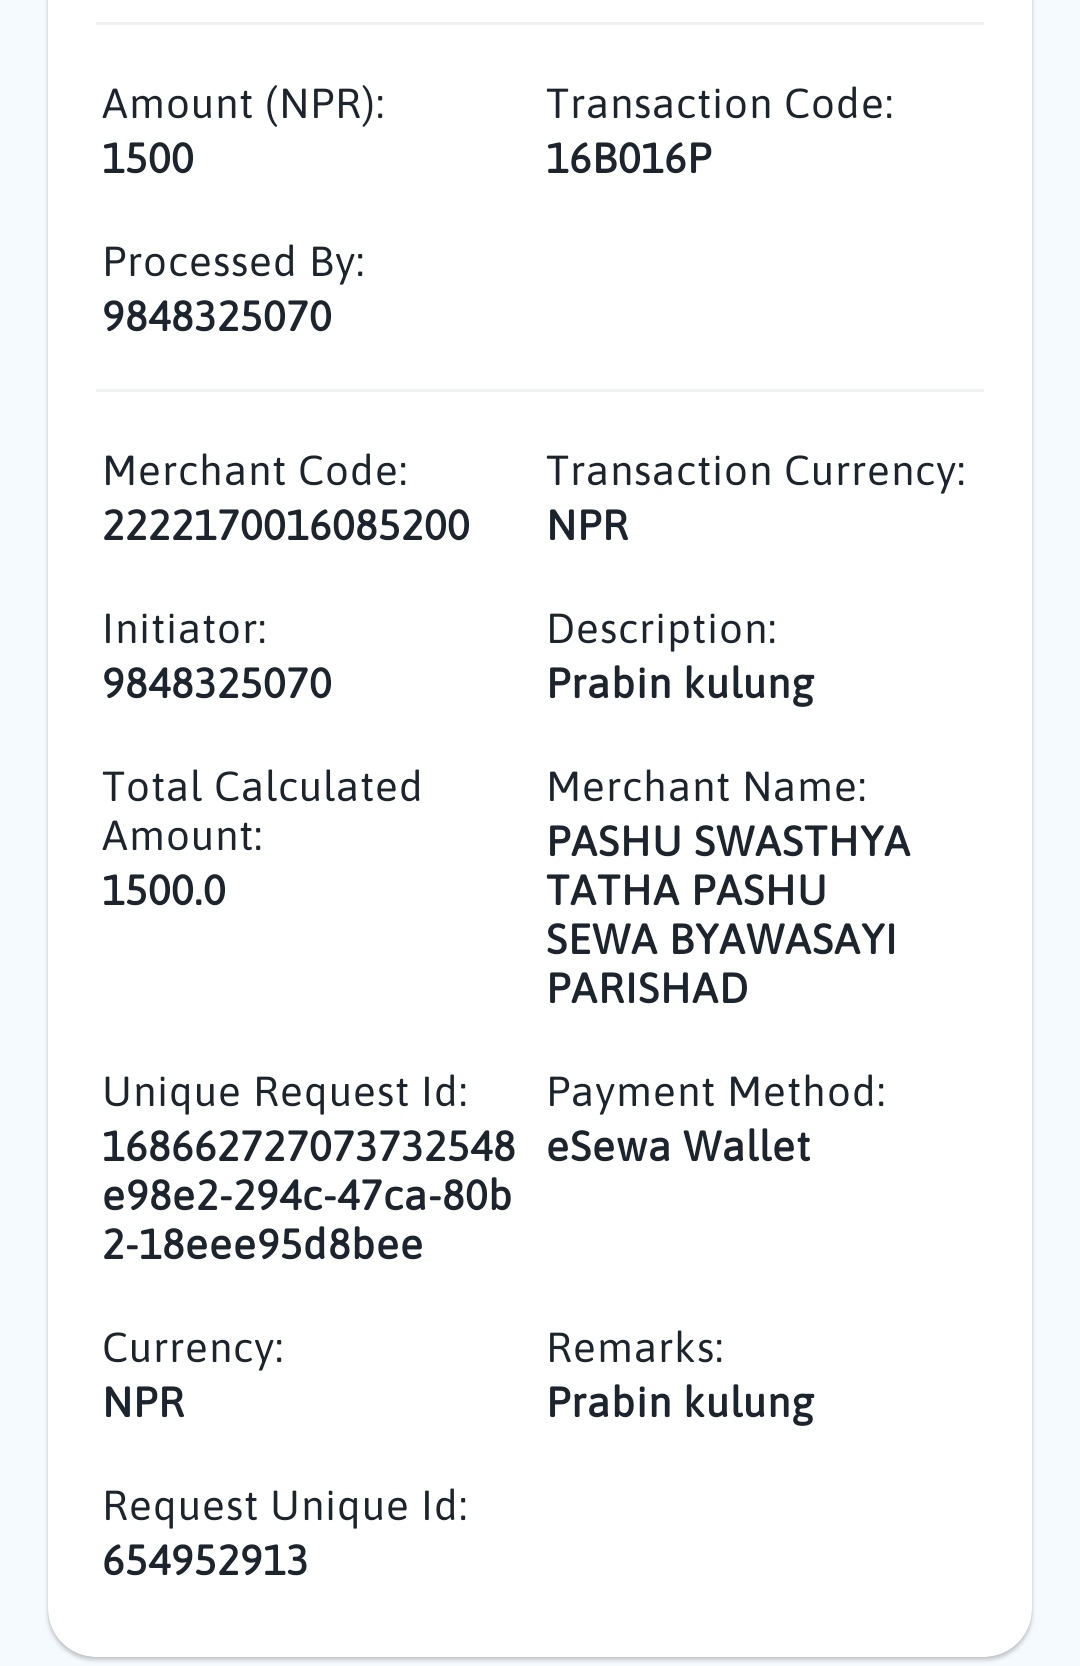This screenshot has width=1080, height=1666.
Task: Tap Total Calculated Amount 1500.0
Action: click(x=164, y=891)
